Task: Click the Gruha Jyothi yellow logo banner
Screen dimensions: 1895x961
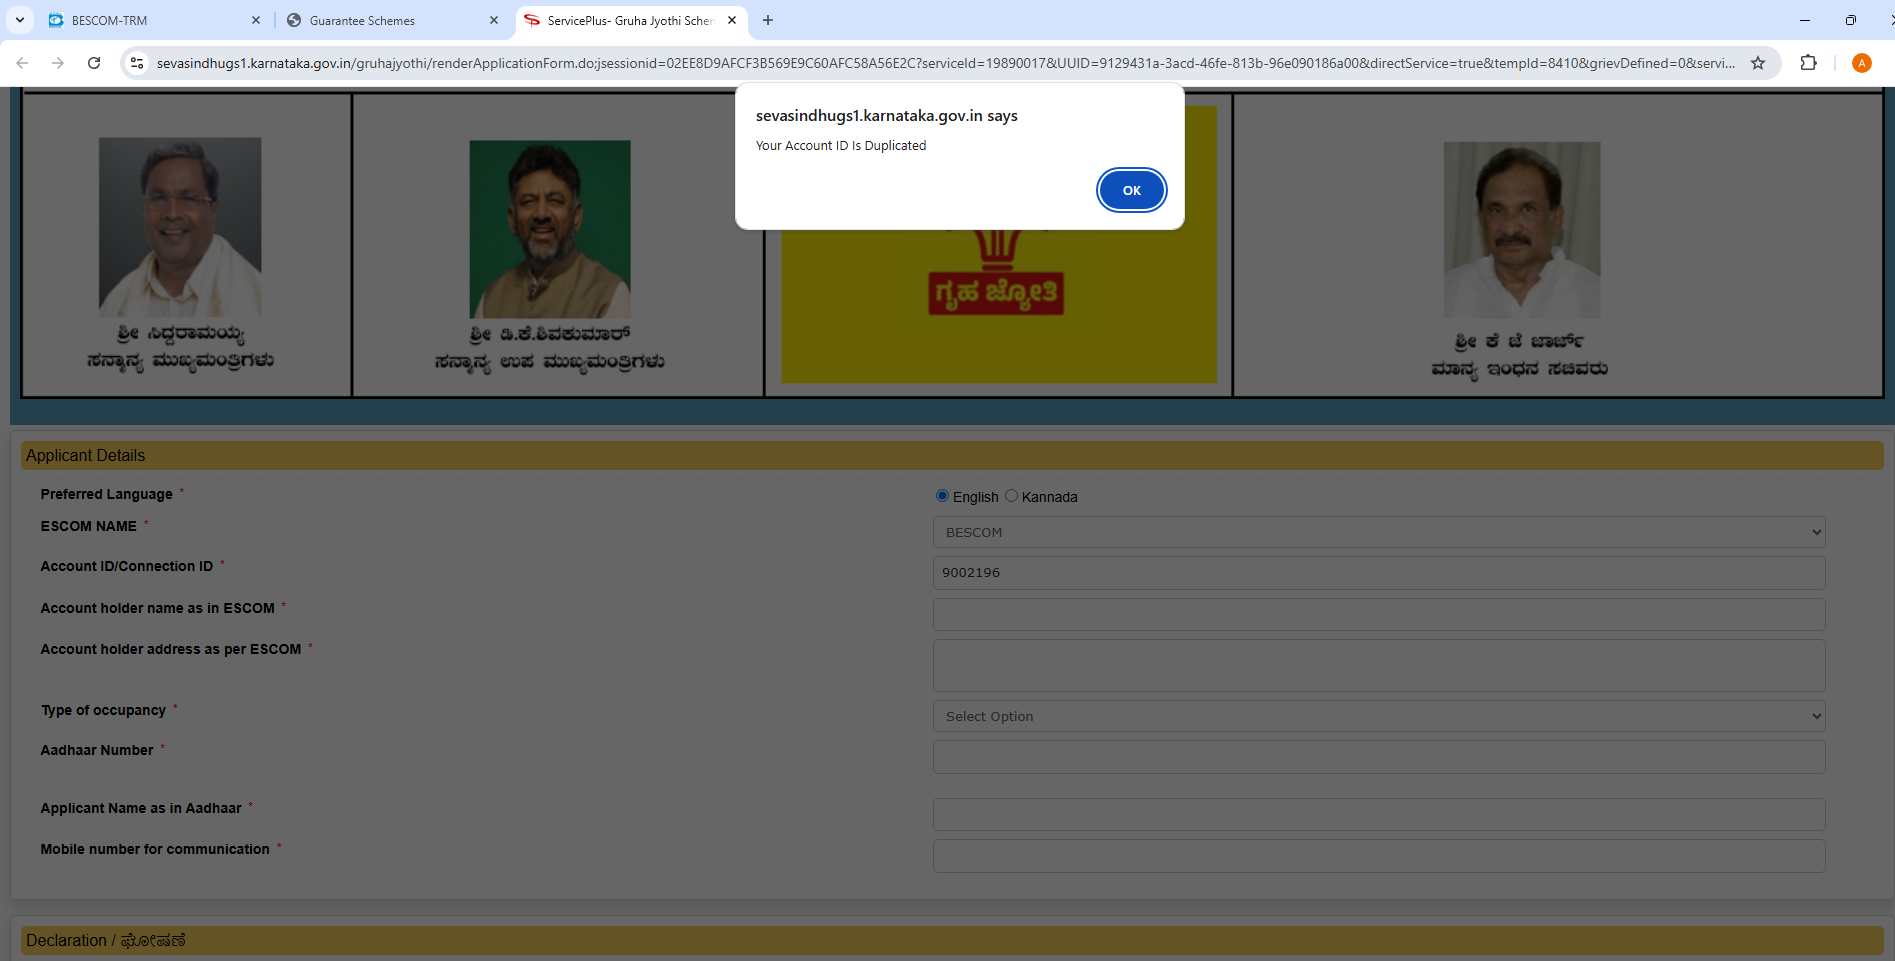Action: (x=999, y=305)
